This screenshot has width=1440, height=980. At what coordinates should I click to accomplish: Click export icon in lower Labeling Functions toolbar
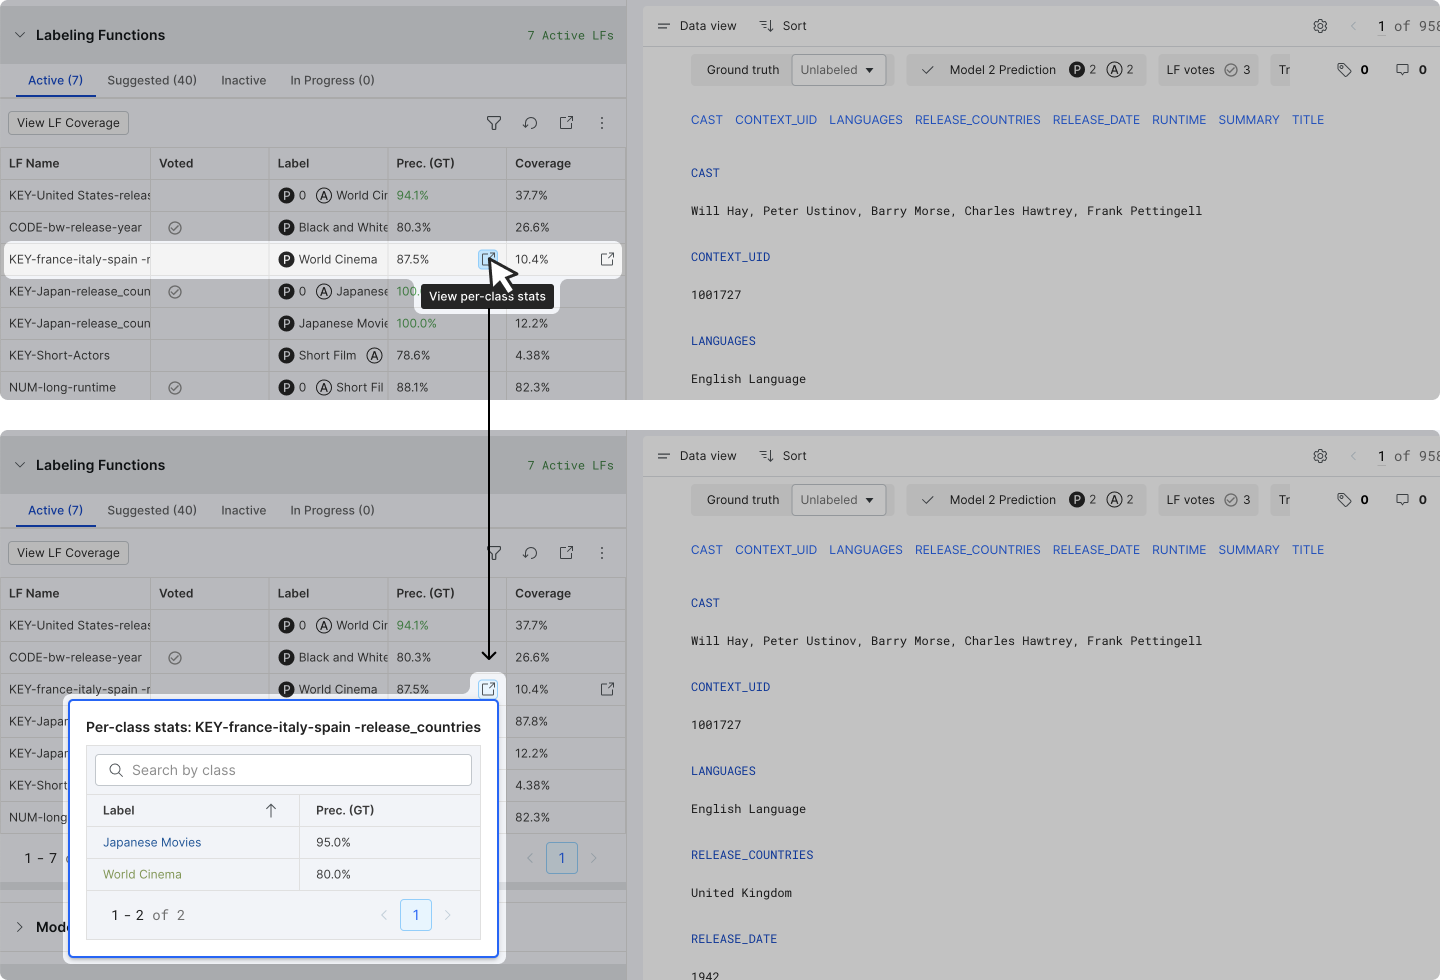coord(566,553)
